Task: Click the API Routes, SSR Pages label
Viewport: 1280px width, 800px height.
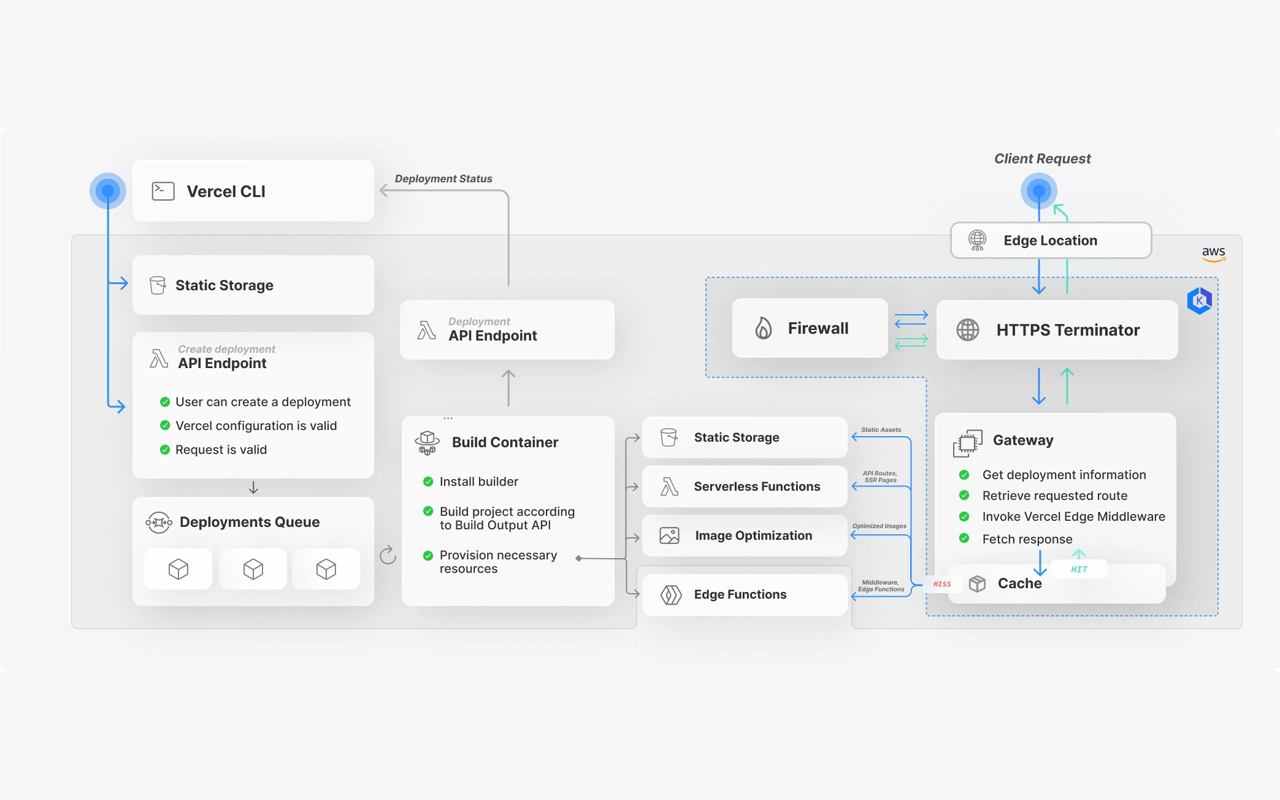Action: click(x=880, y=477)
